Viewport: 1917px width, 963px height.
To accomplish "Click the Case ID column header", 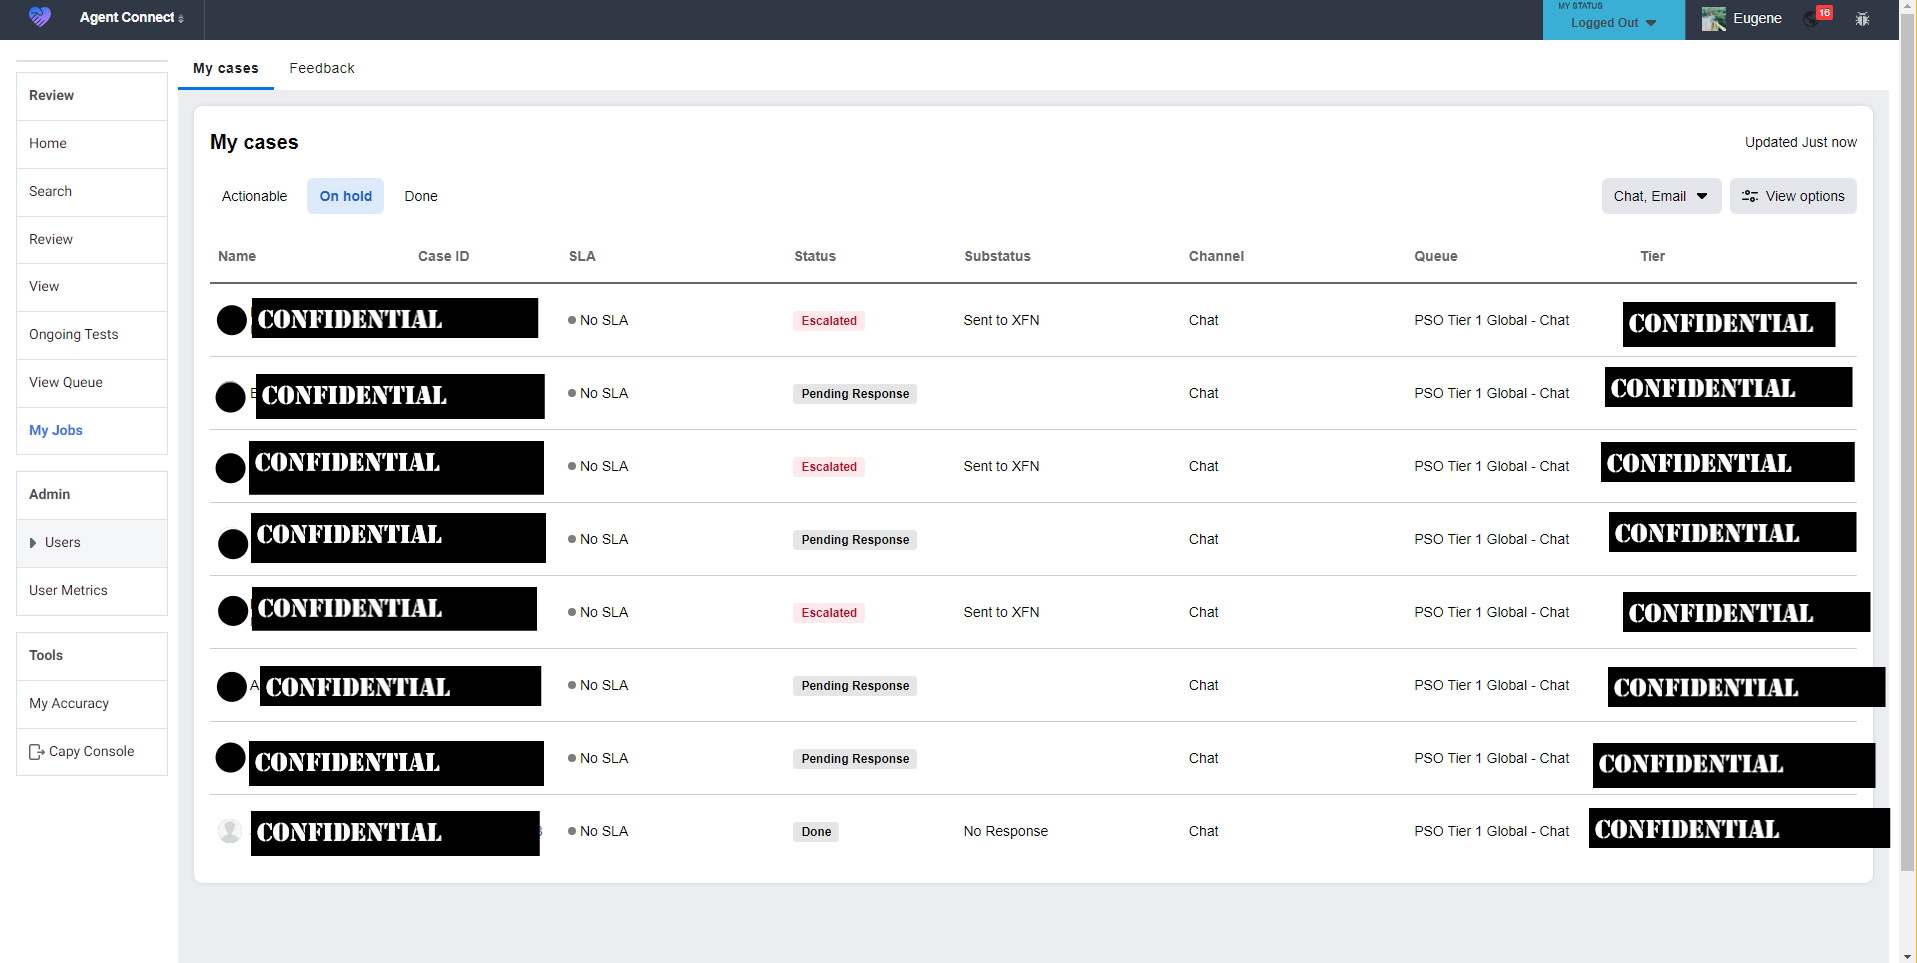I will pyautogui.click(x=443, y=256).
